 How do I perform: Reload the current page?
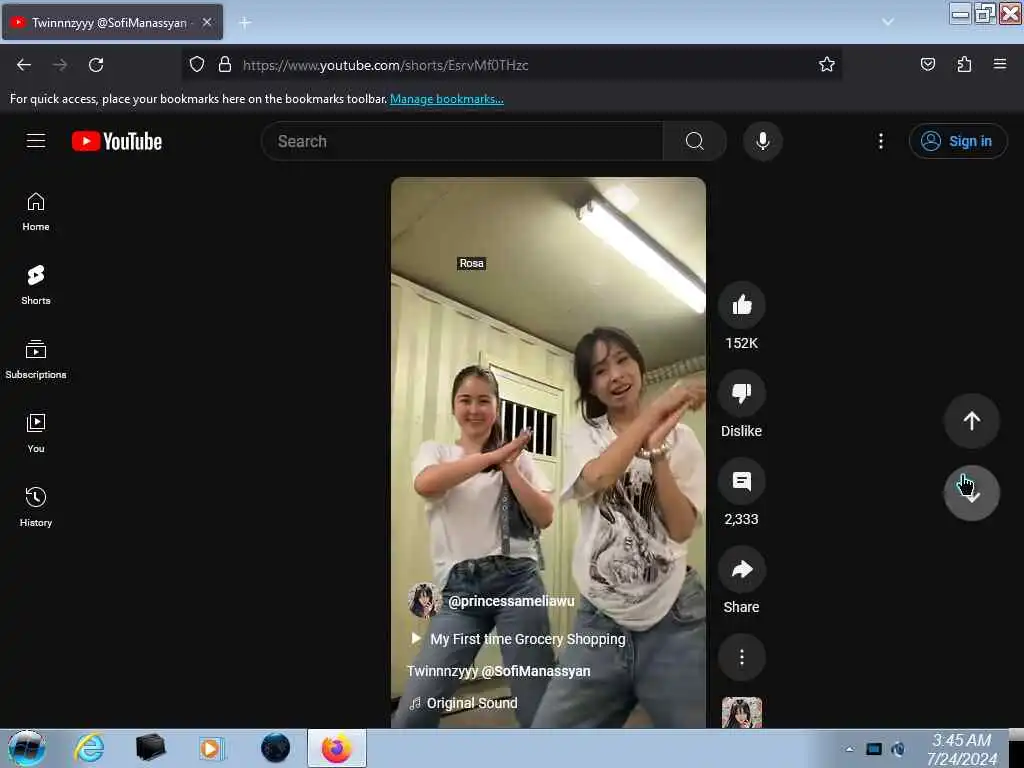coord(96,65)
